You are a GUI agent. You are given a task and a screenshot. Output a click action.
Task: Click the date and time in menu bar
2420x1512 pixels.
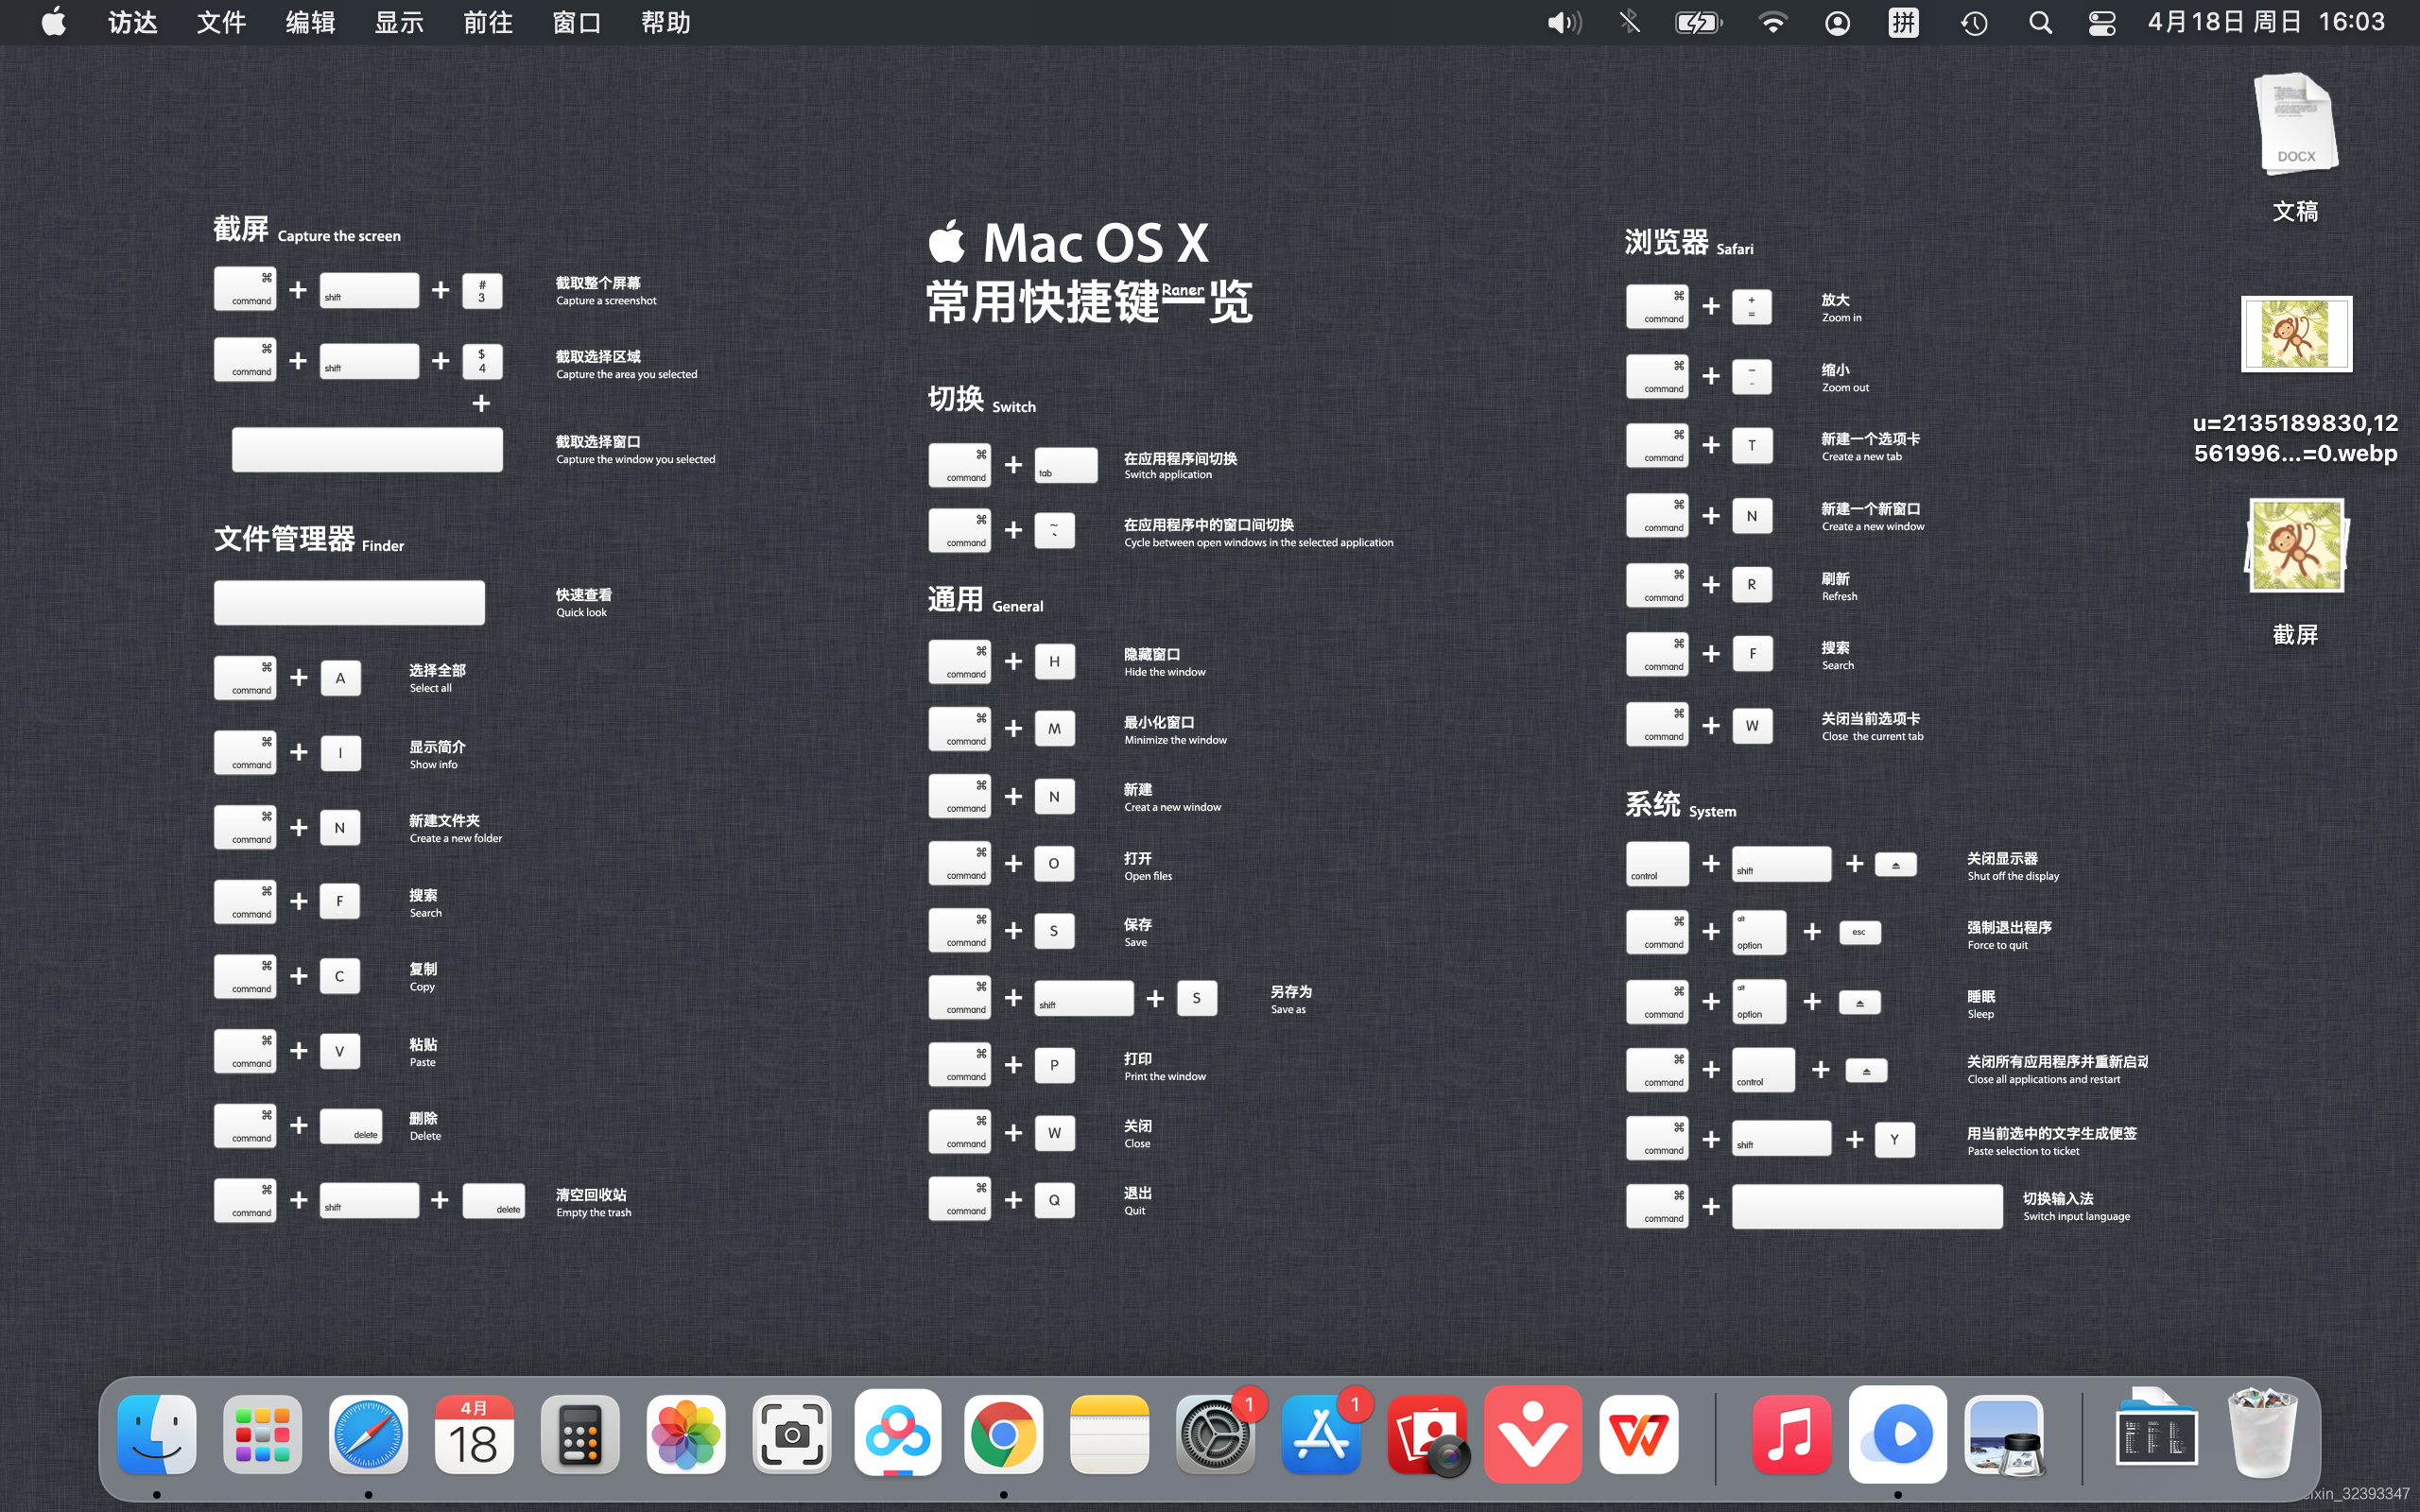[2267, 22]
